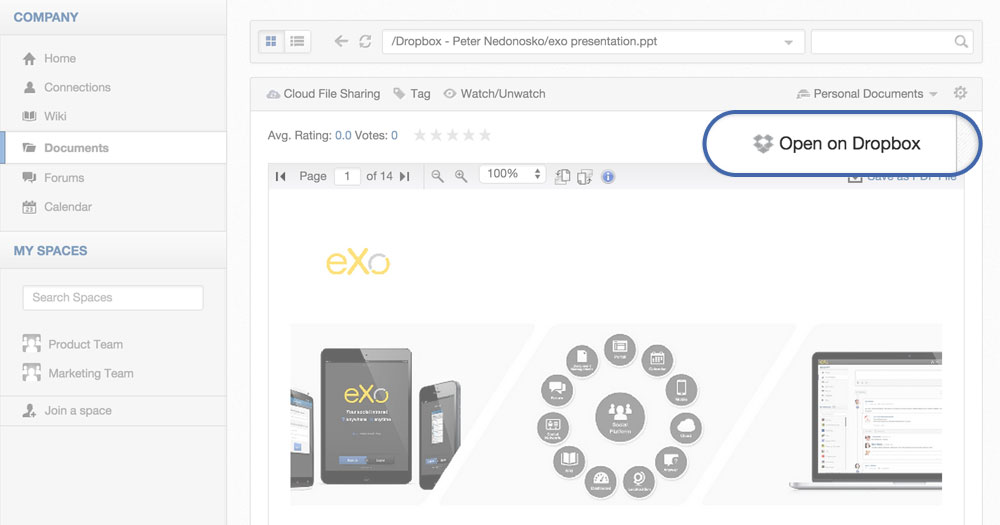Viewport: 1000px width, 525px height.
Task: Click the Social Platform circle in slide
Action: tap(620, 417)
